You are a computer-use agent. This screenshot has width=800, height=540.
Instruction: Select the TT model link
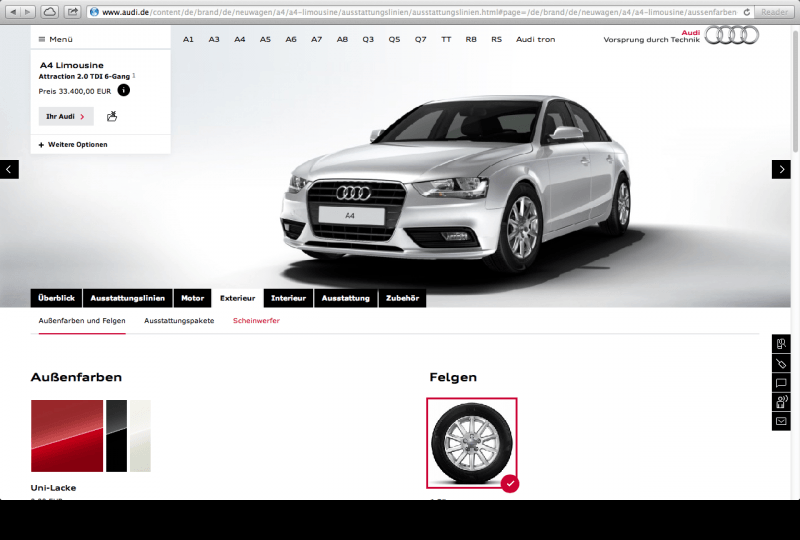[x=446, y=39]
